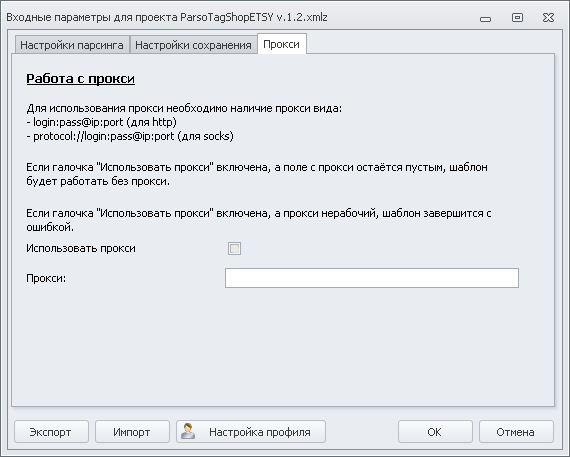The width and height of the screenshot is (570, 457).
Task: Focus the Прокси text input field
Action: click(x=372, y=278)
